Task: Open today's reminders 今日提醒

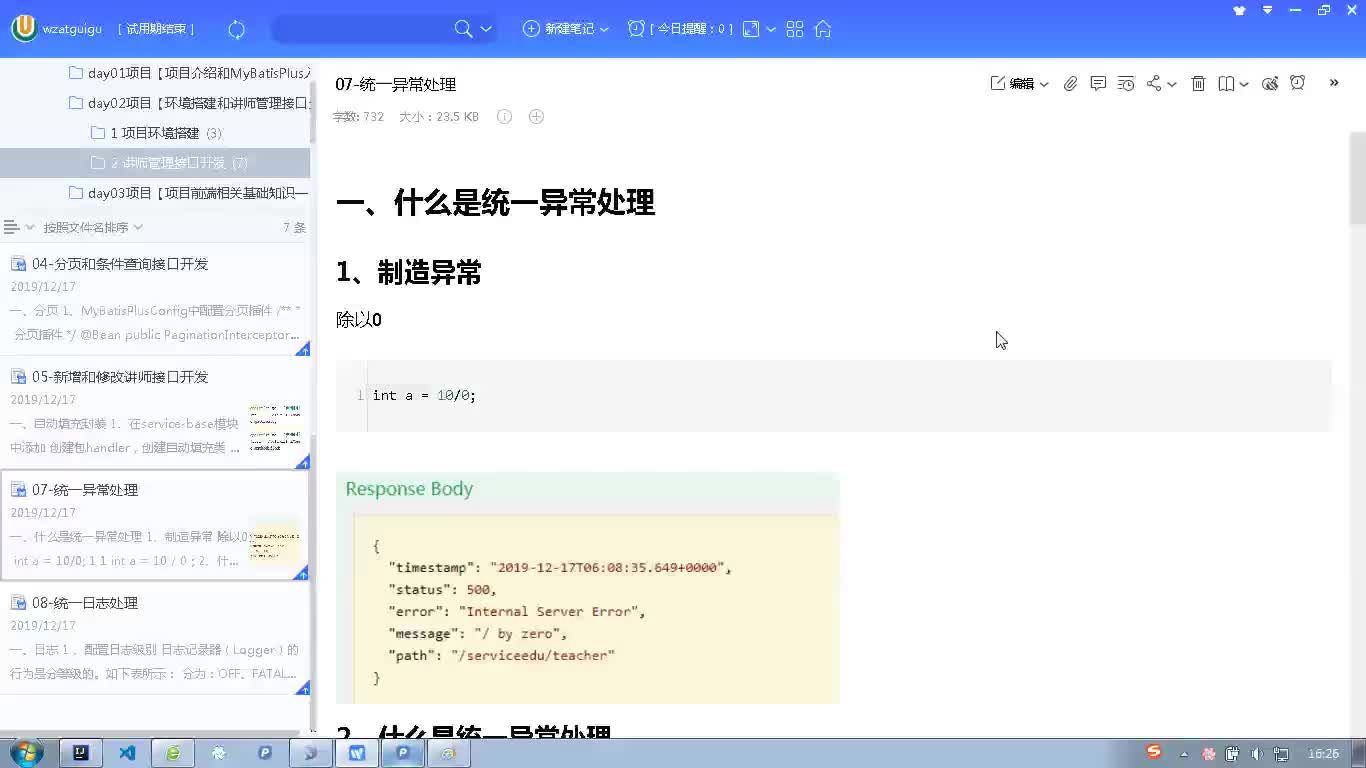Action: tap(680, 29)
